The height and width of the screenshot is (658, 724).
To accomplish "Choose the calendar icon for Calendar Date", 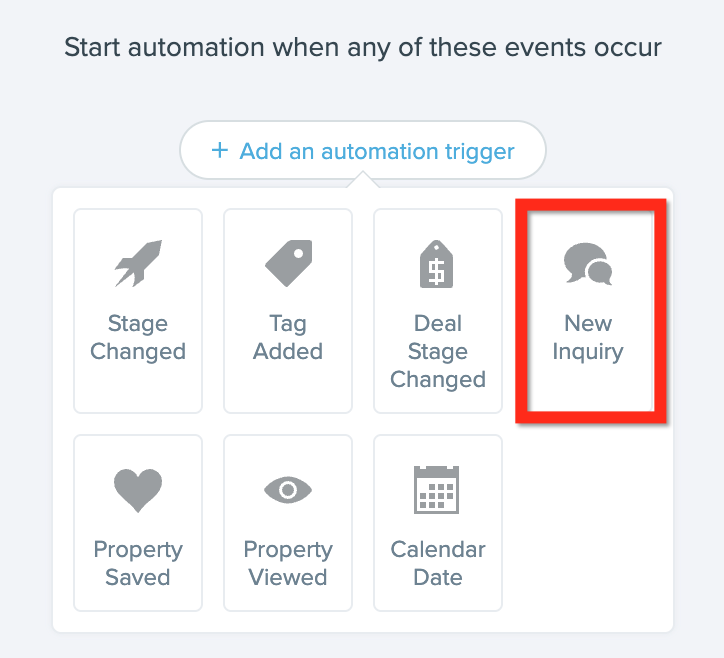I will click(x=437, y=489).
